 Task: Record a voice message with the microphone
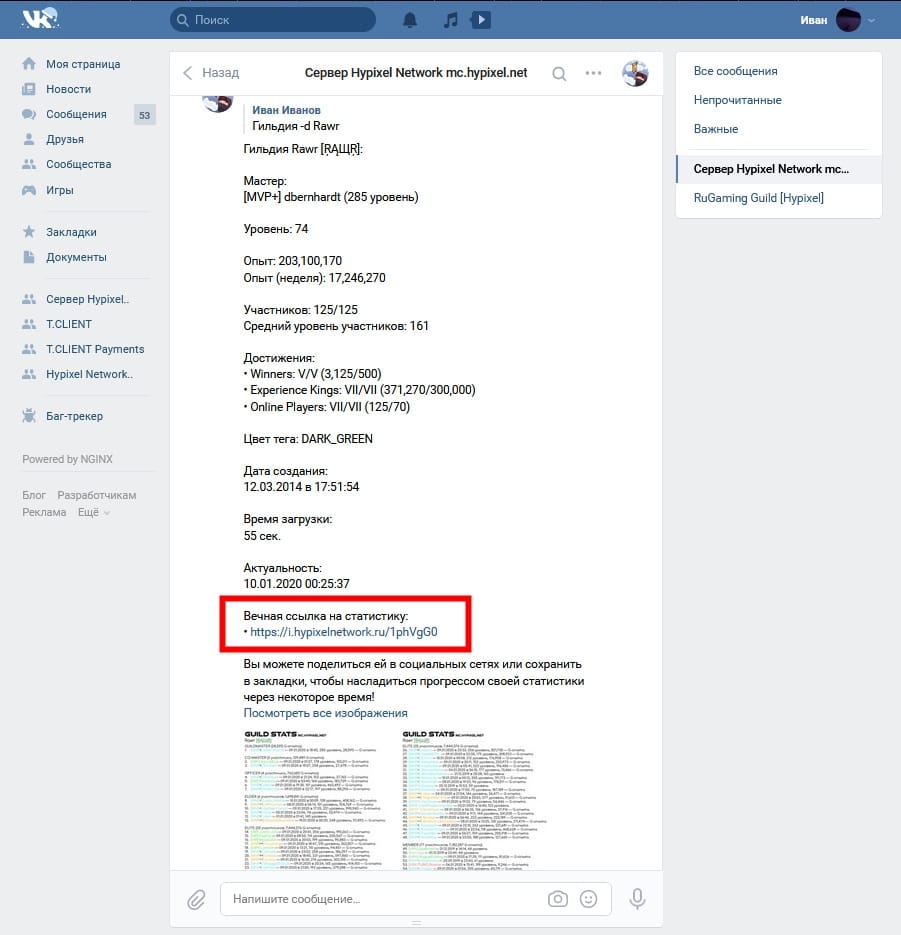[x=636, y=899]
